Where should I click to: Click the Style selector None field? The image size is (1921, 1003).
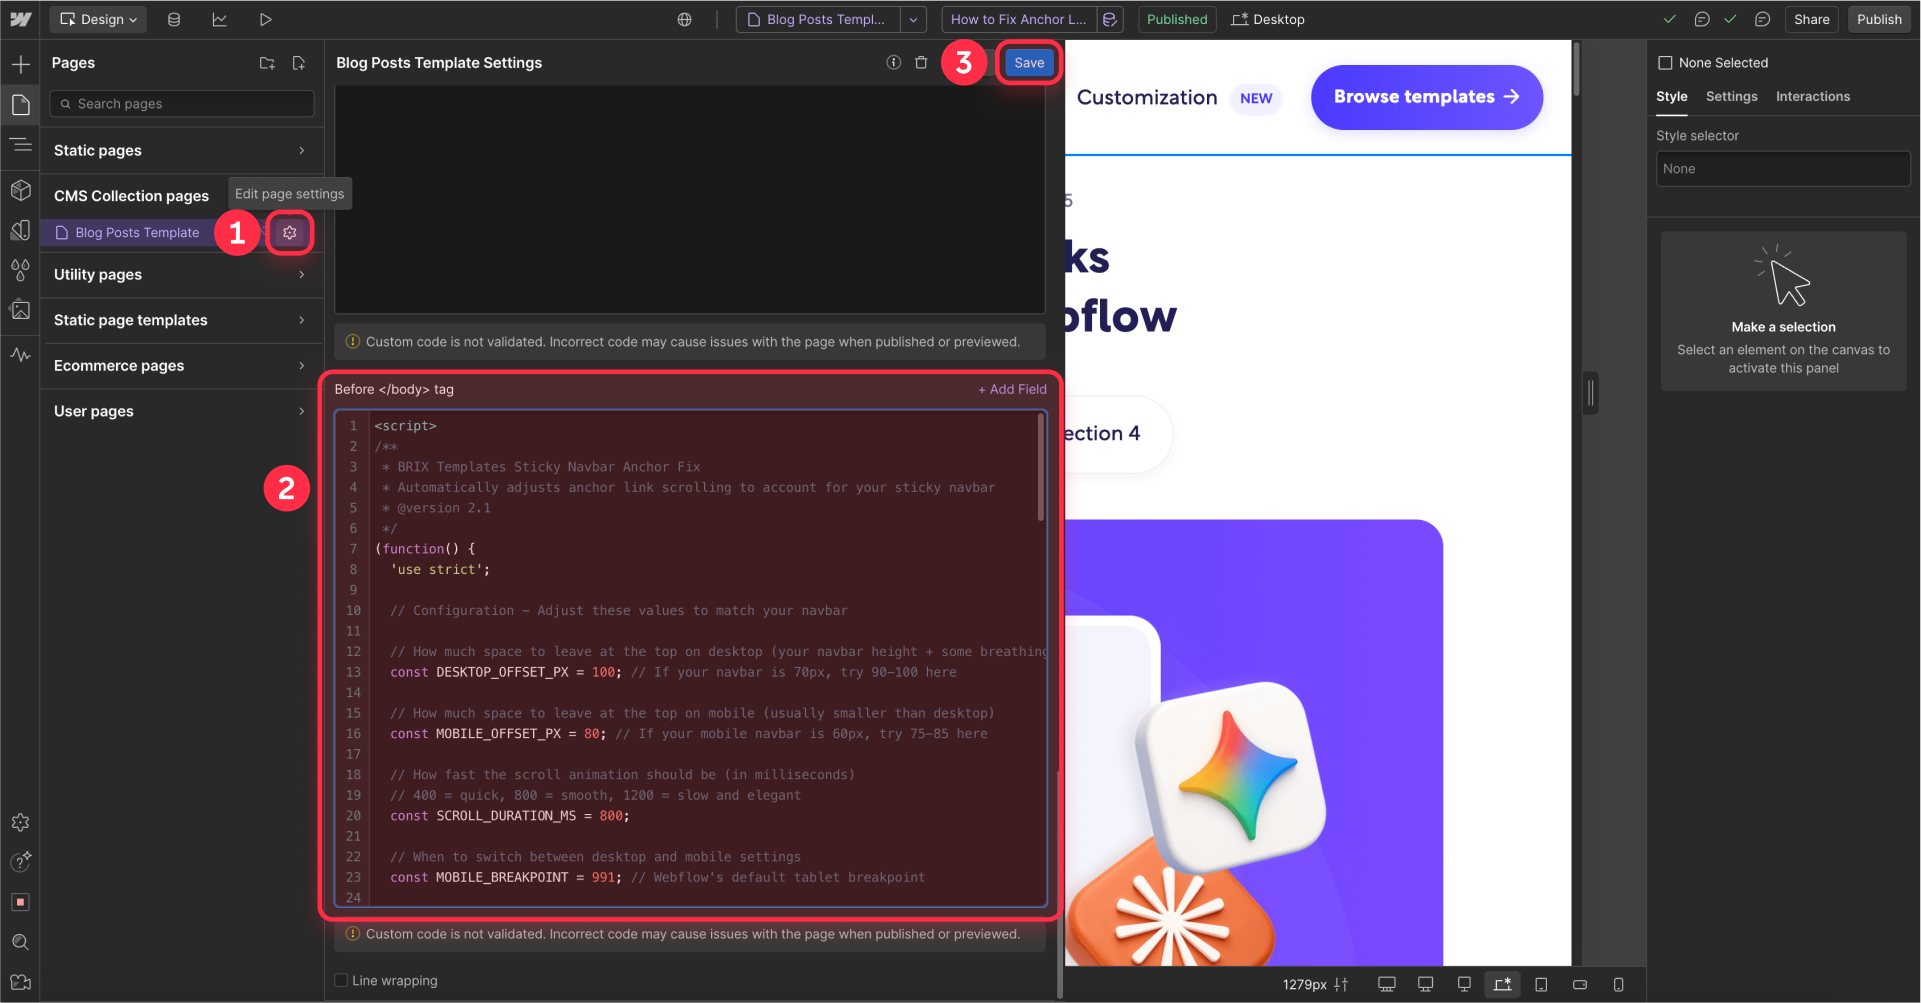pos(1783,169)
